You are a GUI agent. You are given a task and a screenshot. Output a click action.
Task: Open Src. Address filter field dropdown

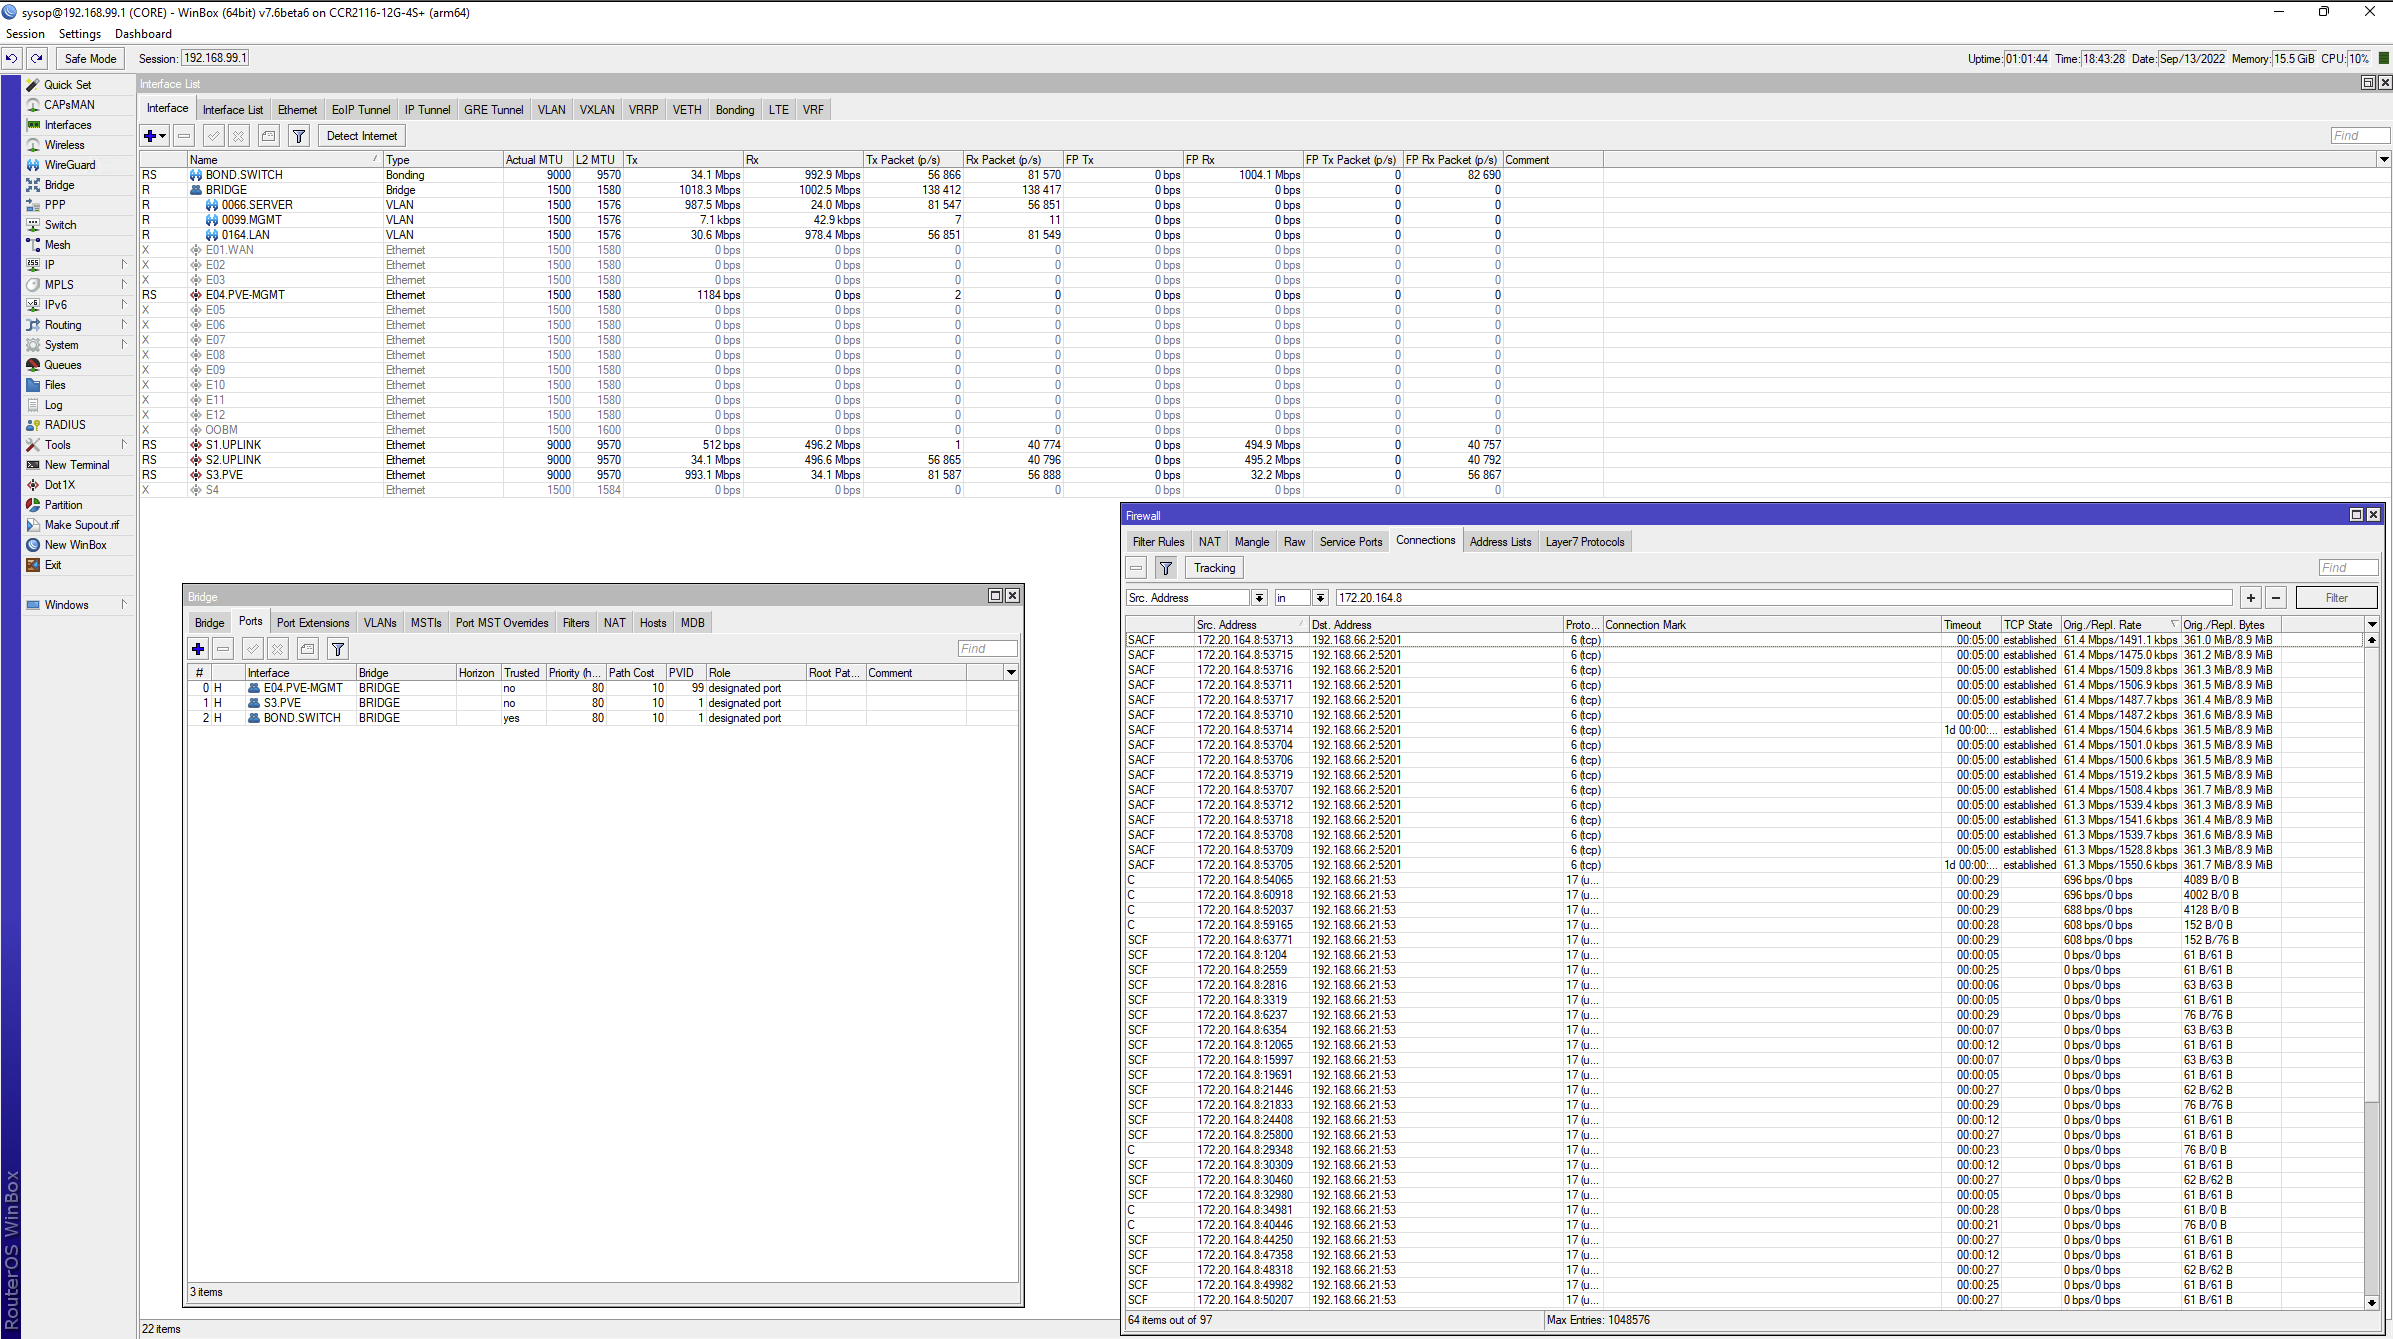pos(1259,598)
